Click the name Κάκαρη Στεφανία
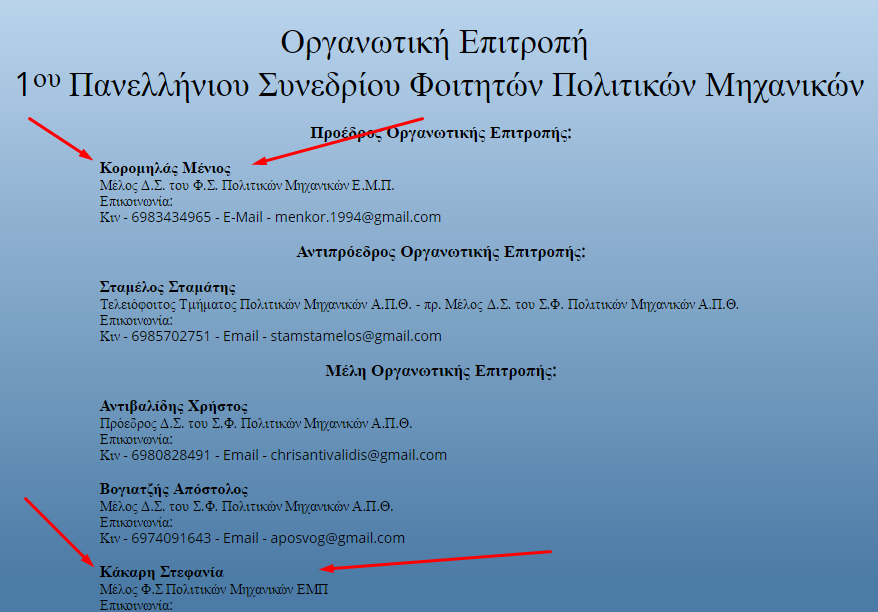Image resolution: width=878 pixels, height=612 pixels. pyautogui.click(x=161, y=572)
